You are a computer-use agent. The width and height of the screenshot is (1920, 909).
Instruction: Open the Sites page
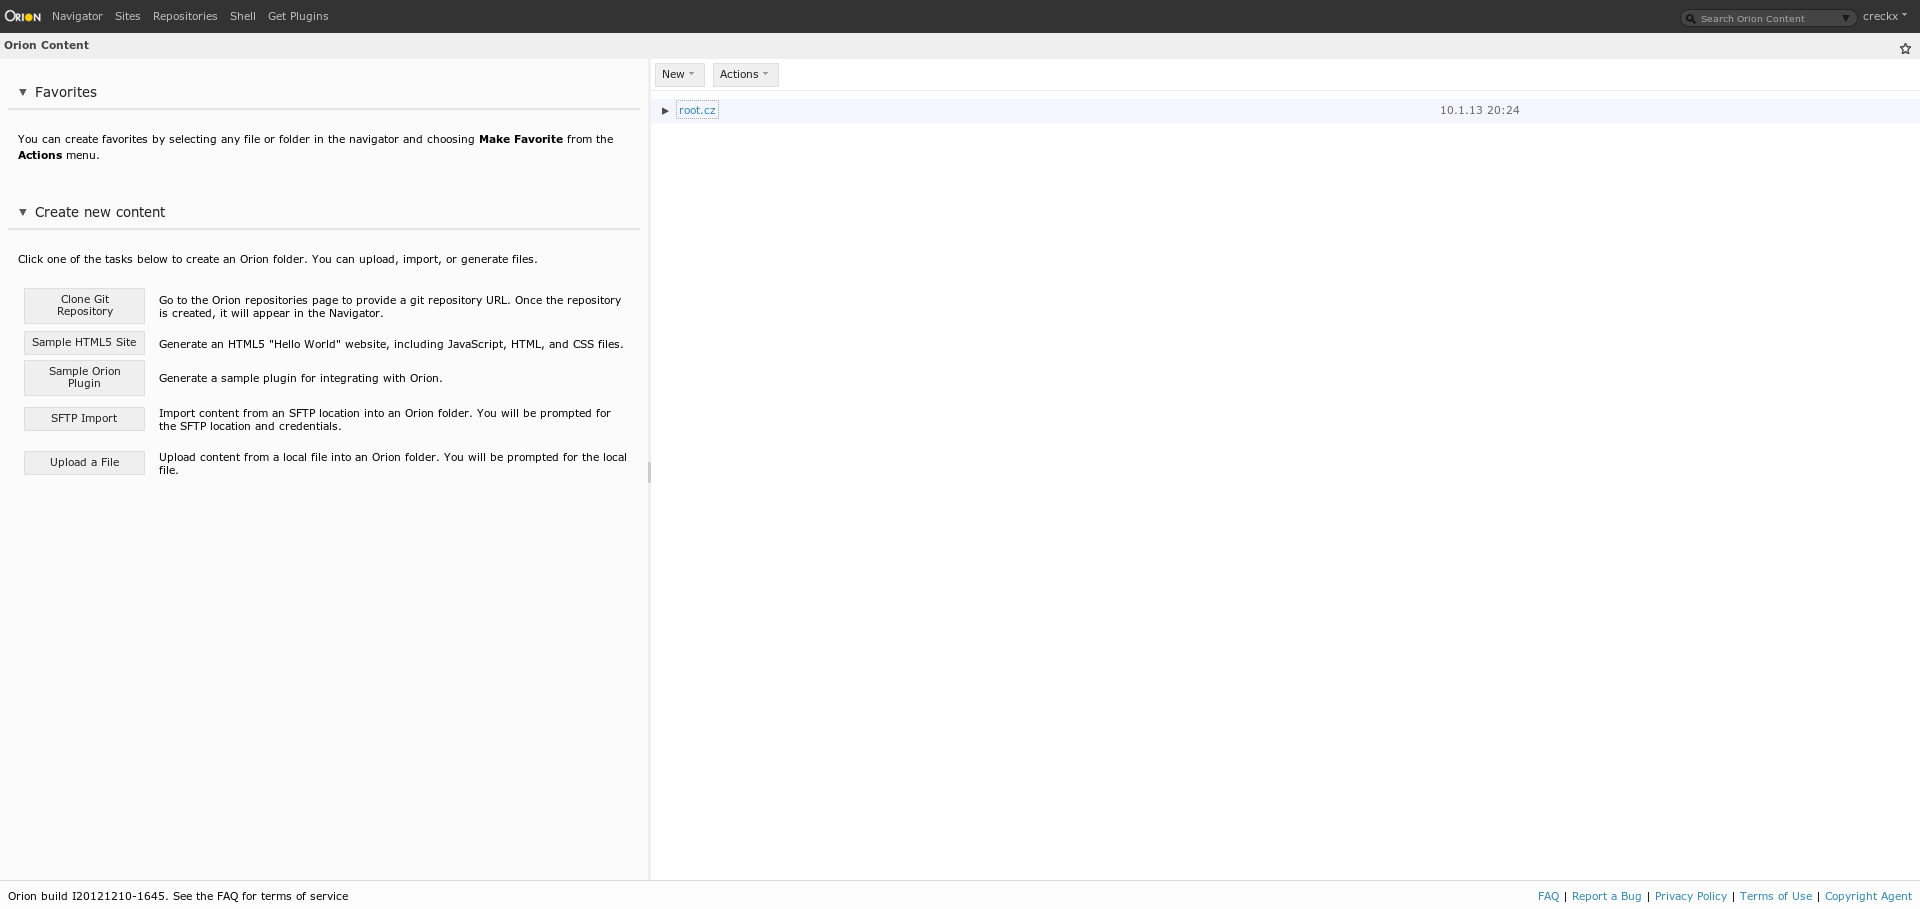[127, 16]
